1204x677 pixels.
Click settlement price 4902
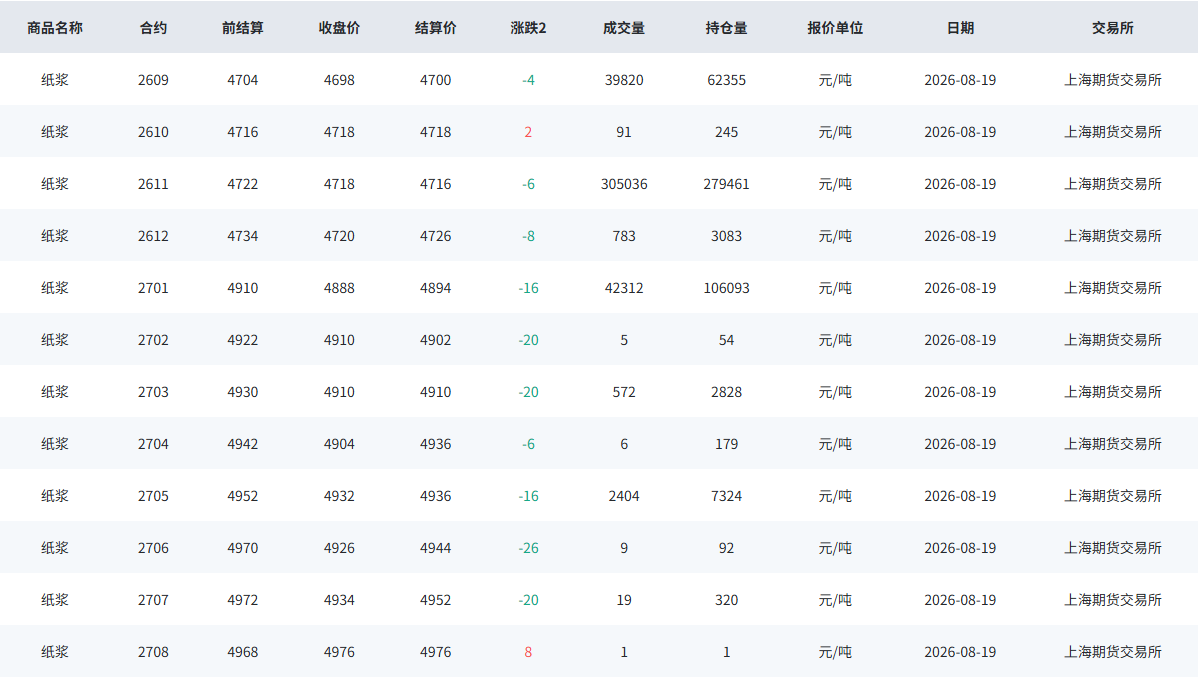pos(436,340)
